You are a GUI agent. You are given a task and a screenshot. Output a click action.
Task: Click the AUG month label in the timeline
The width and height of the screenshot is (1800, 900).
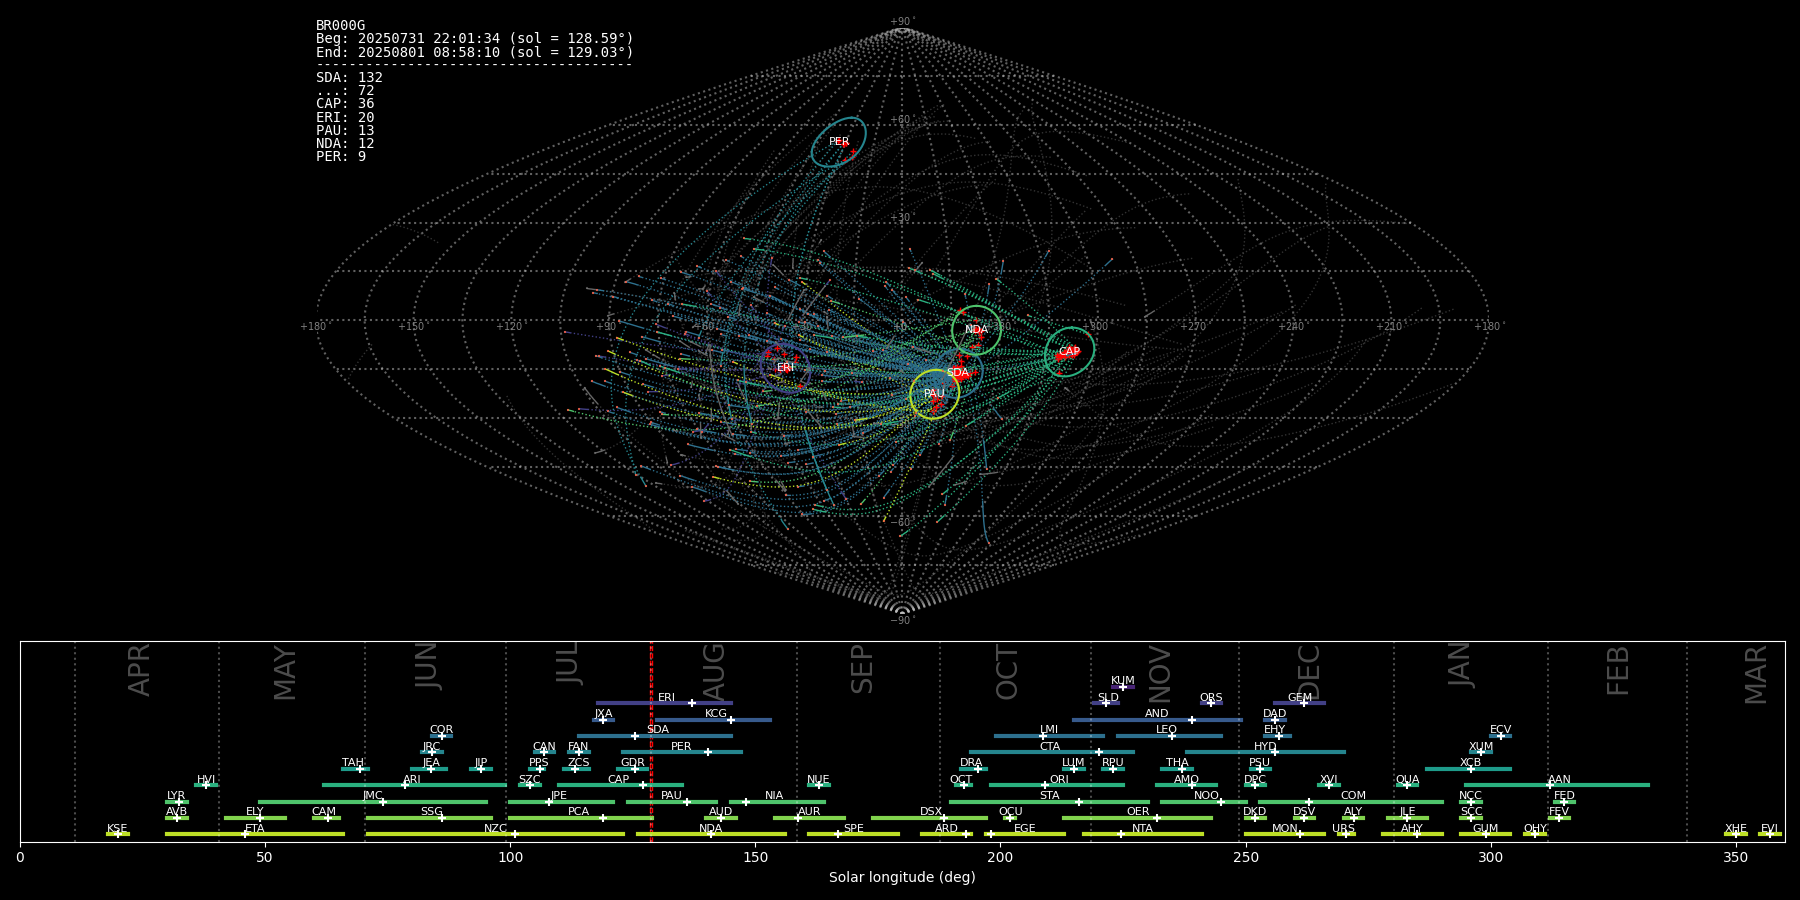click(x=714, y=672)
